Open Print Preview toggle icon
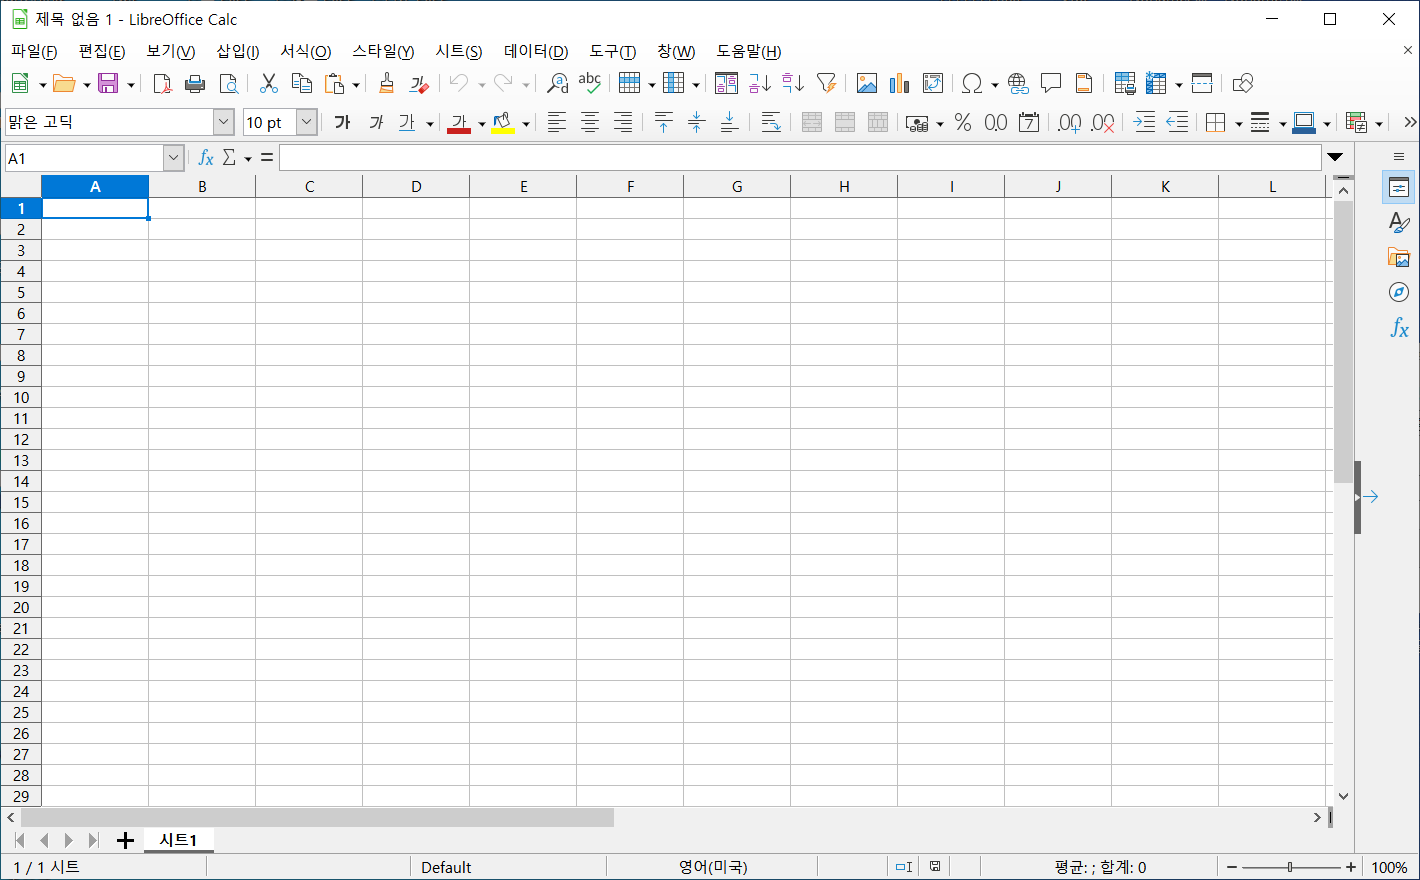The image size is (1420, 880). coord(228,84)
